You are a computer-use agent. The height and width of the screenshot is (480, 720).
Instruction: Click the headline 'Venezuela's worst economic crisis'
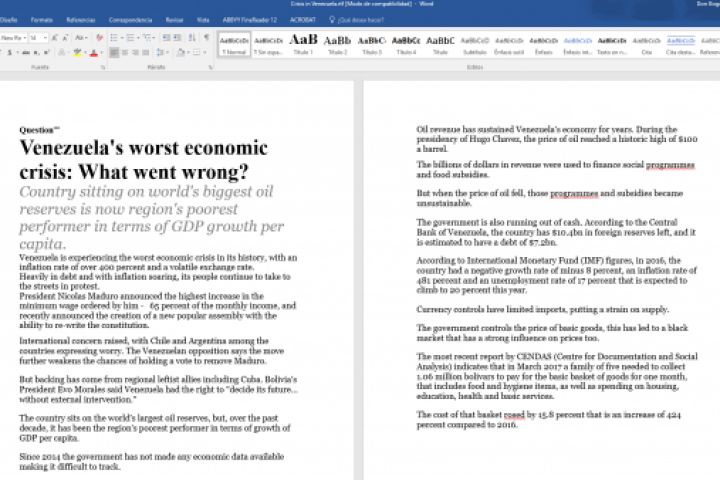(x=143, y=160)
